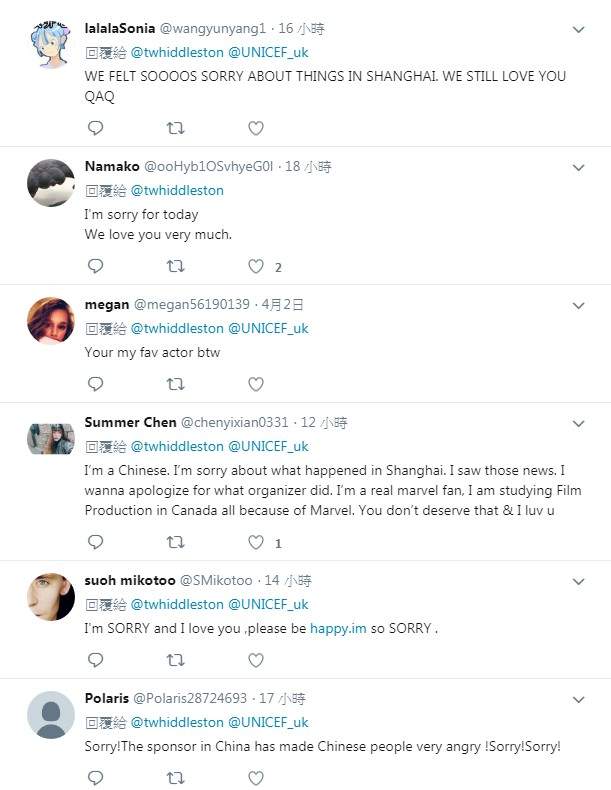This screenshot has height=790, width=611.
Task: Reply to lalalaSonia's tweet
Action: tap(95, 128)
